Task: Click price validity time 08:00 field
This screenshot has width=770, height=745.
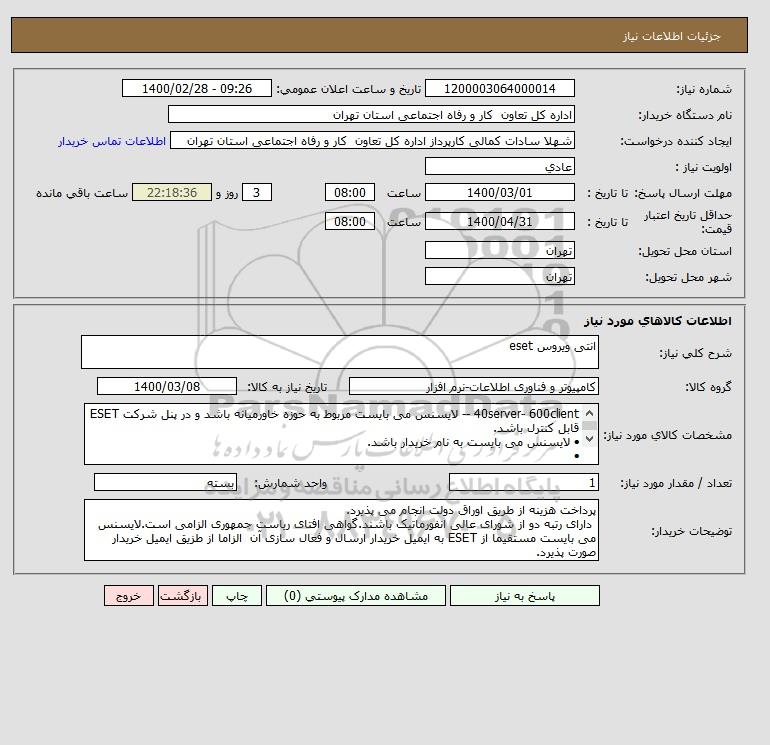Action: [350, 221]
